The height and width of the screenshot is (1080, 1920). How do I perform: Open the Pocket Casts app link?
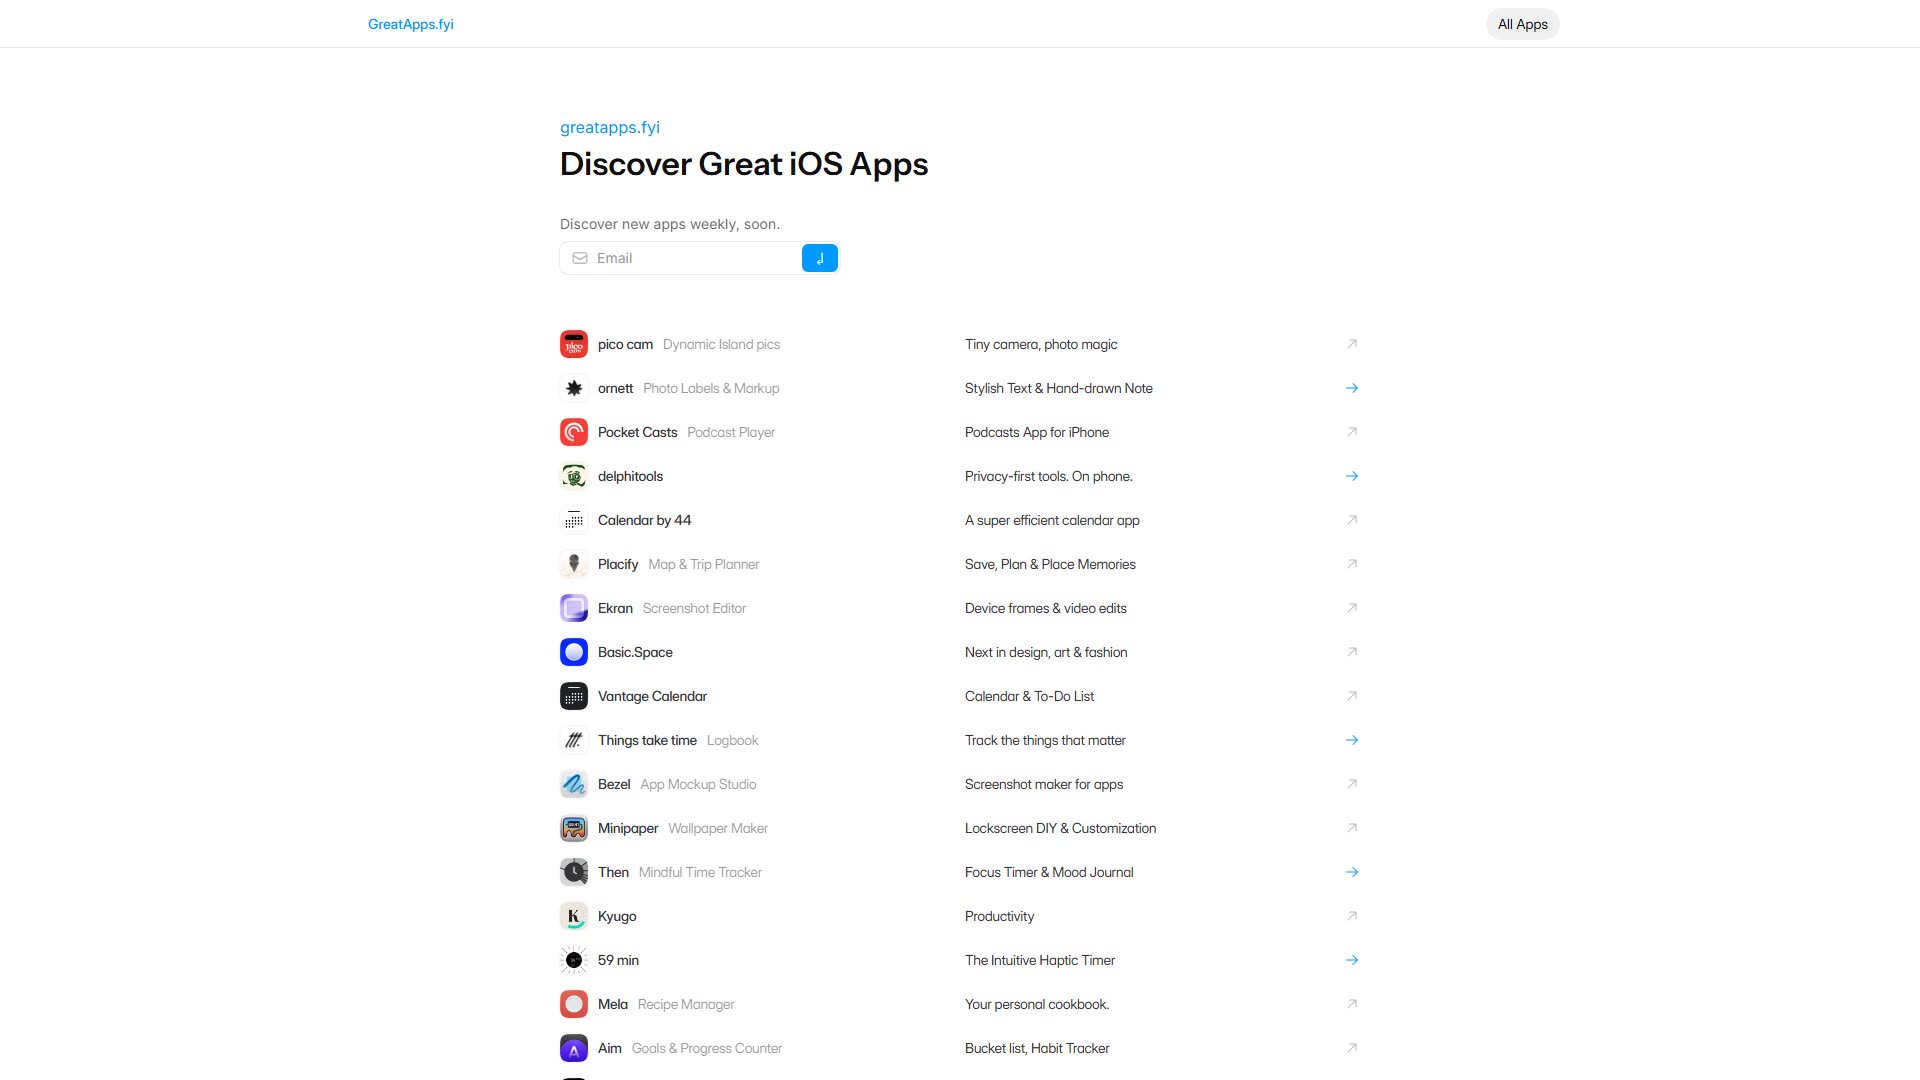coord(637,432)
